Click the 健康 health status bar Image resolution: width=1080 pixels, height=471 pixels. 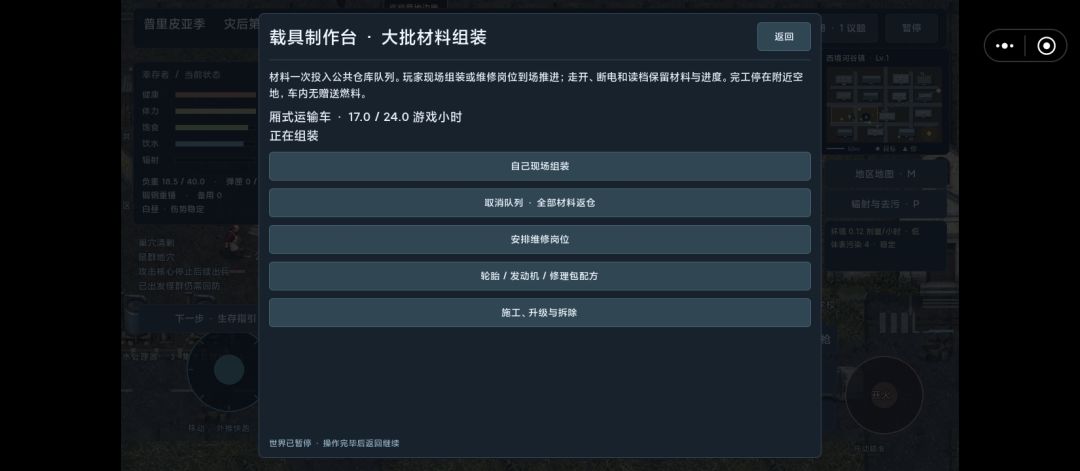pyautogui.click(x=215, y=94)
